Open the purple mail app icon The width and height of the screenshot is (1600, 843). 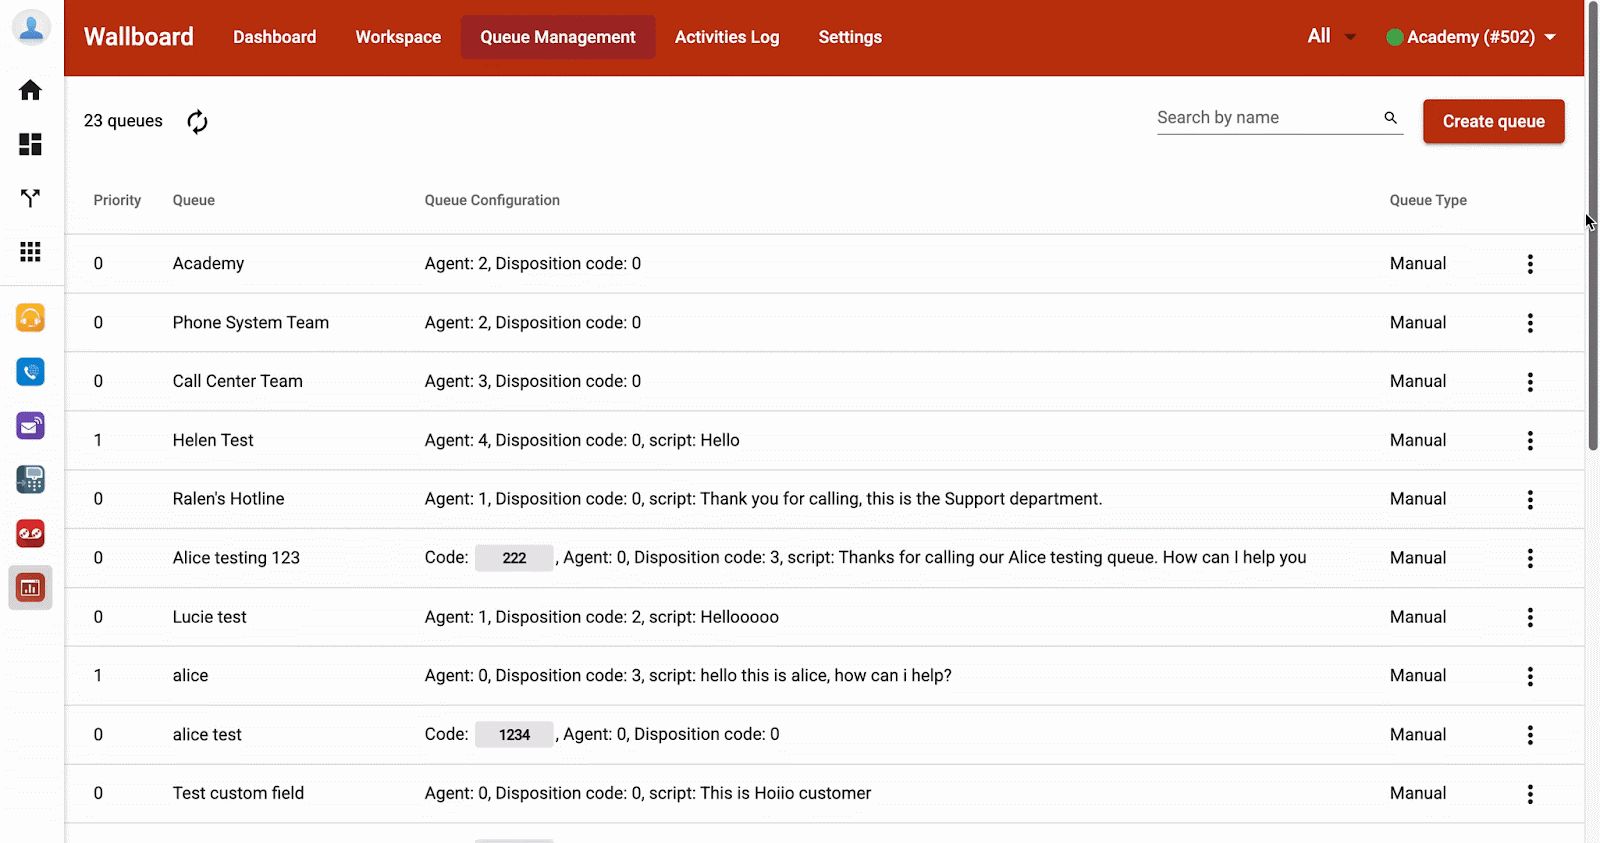[x=30, y=426]
